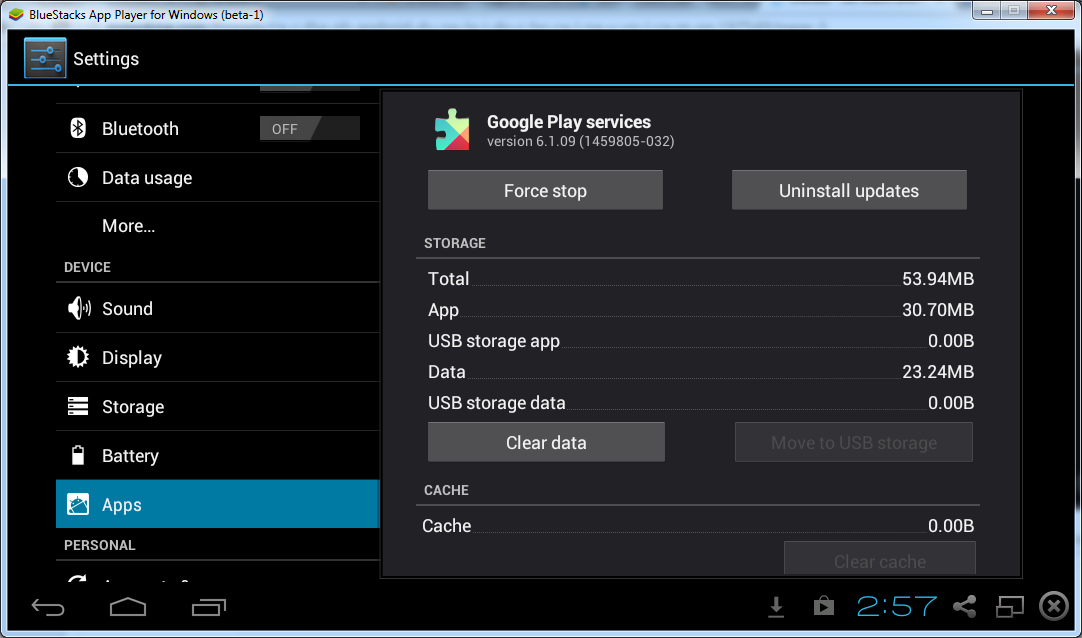Click the BlueStacks logo in title bar
Viewport: 1082px width, 638px height.
click(x=15, y=14)
